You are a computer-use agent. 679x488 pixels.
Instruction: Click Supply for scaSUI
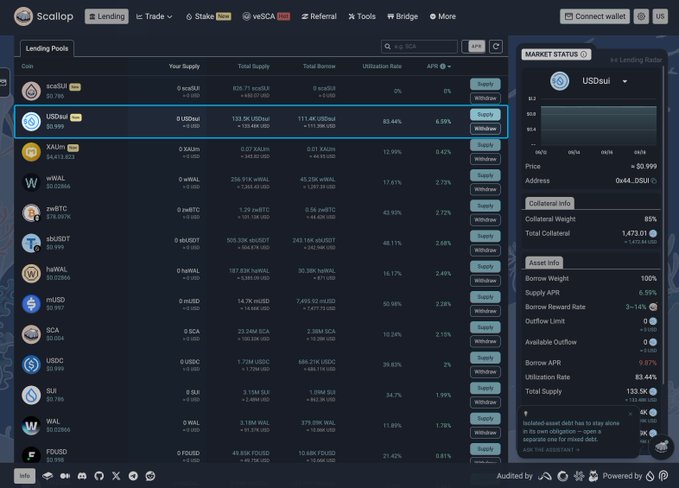click(485, 84)
